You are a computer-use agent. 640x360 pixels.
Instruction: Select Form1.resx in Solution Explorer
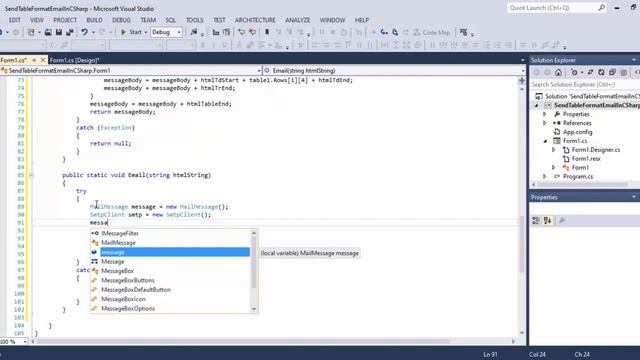point(586,159)
